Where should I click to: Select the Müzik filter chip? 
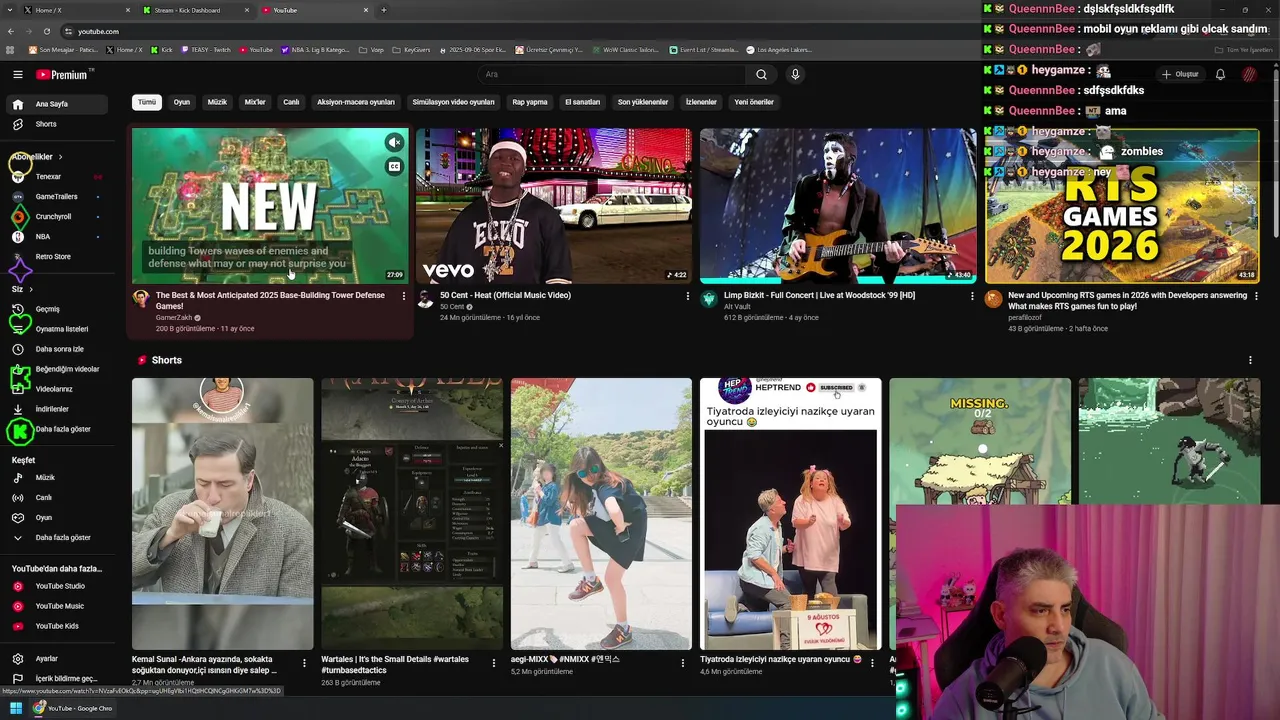pyautogui.click(x=217, y=102)
